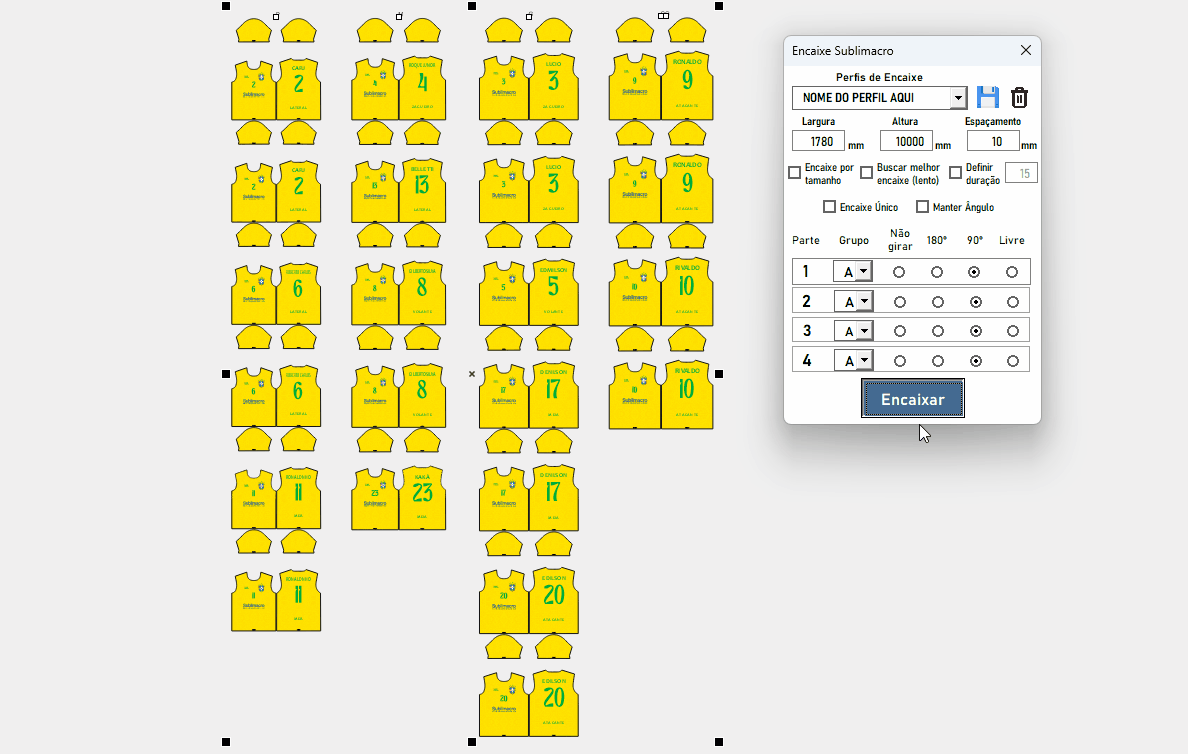
Task: Click the Grupo column header
Action: [854, 240]
